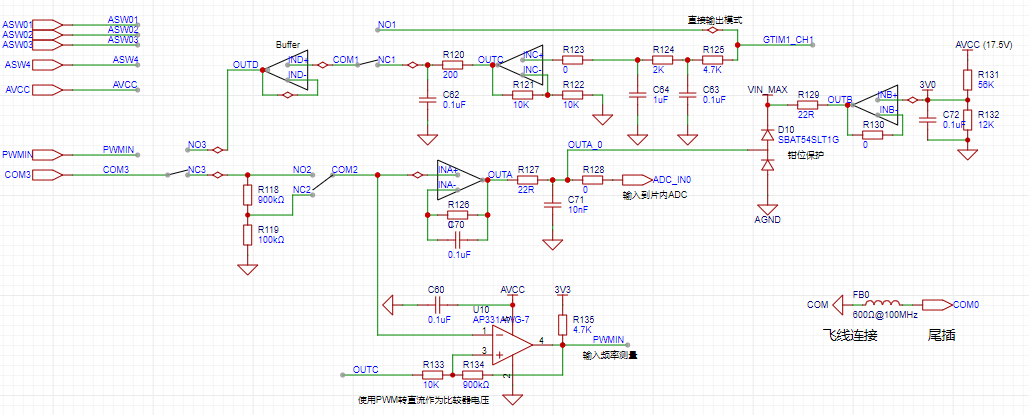Click the VIN_MAX net label

point(767,89)
